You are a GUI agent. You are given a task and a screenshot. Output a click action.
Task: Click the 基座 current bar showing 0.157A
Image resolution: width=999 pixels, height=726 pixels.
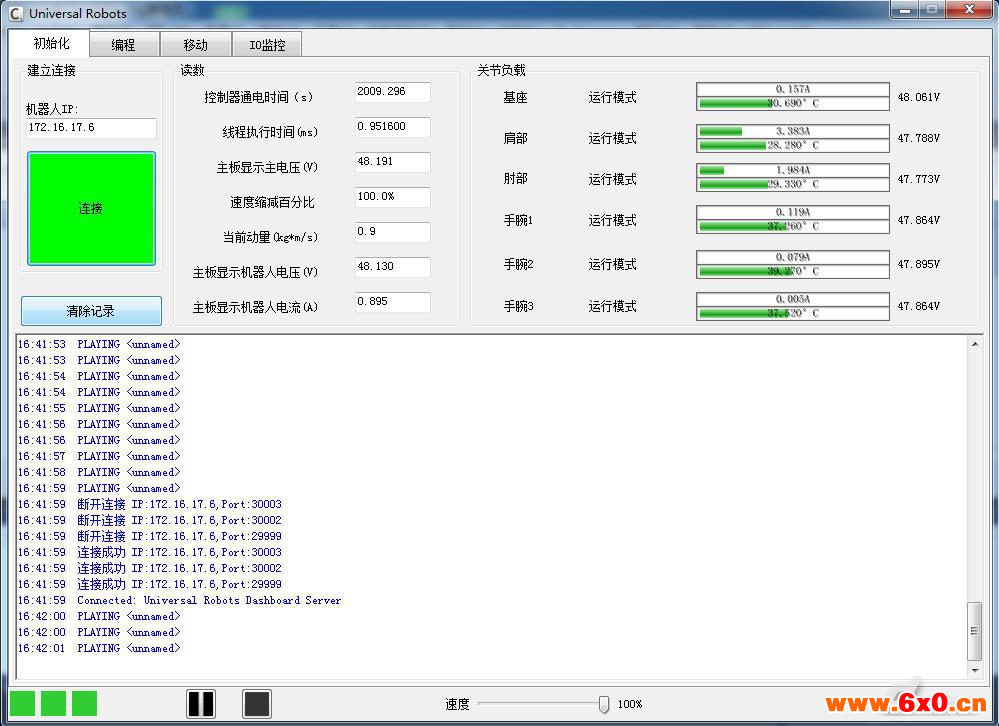pos(793,89)
